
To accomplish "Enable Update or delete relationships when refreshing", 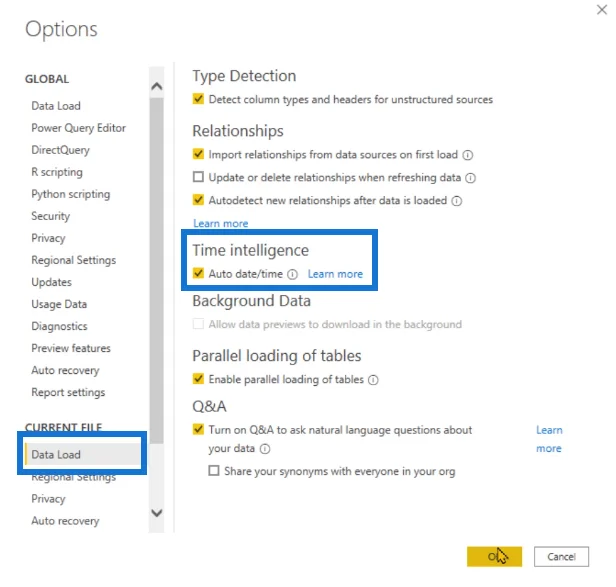I will [198, 177].
